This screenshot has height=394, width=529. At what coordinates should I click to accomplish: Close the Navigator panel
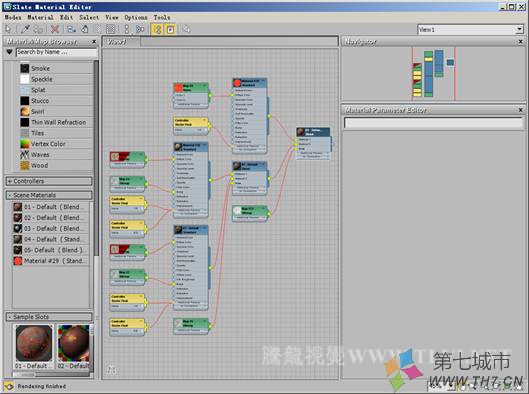tap(521, 41)
